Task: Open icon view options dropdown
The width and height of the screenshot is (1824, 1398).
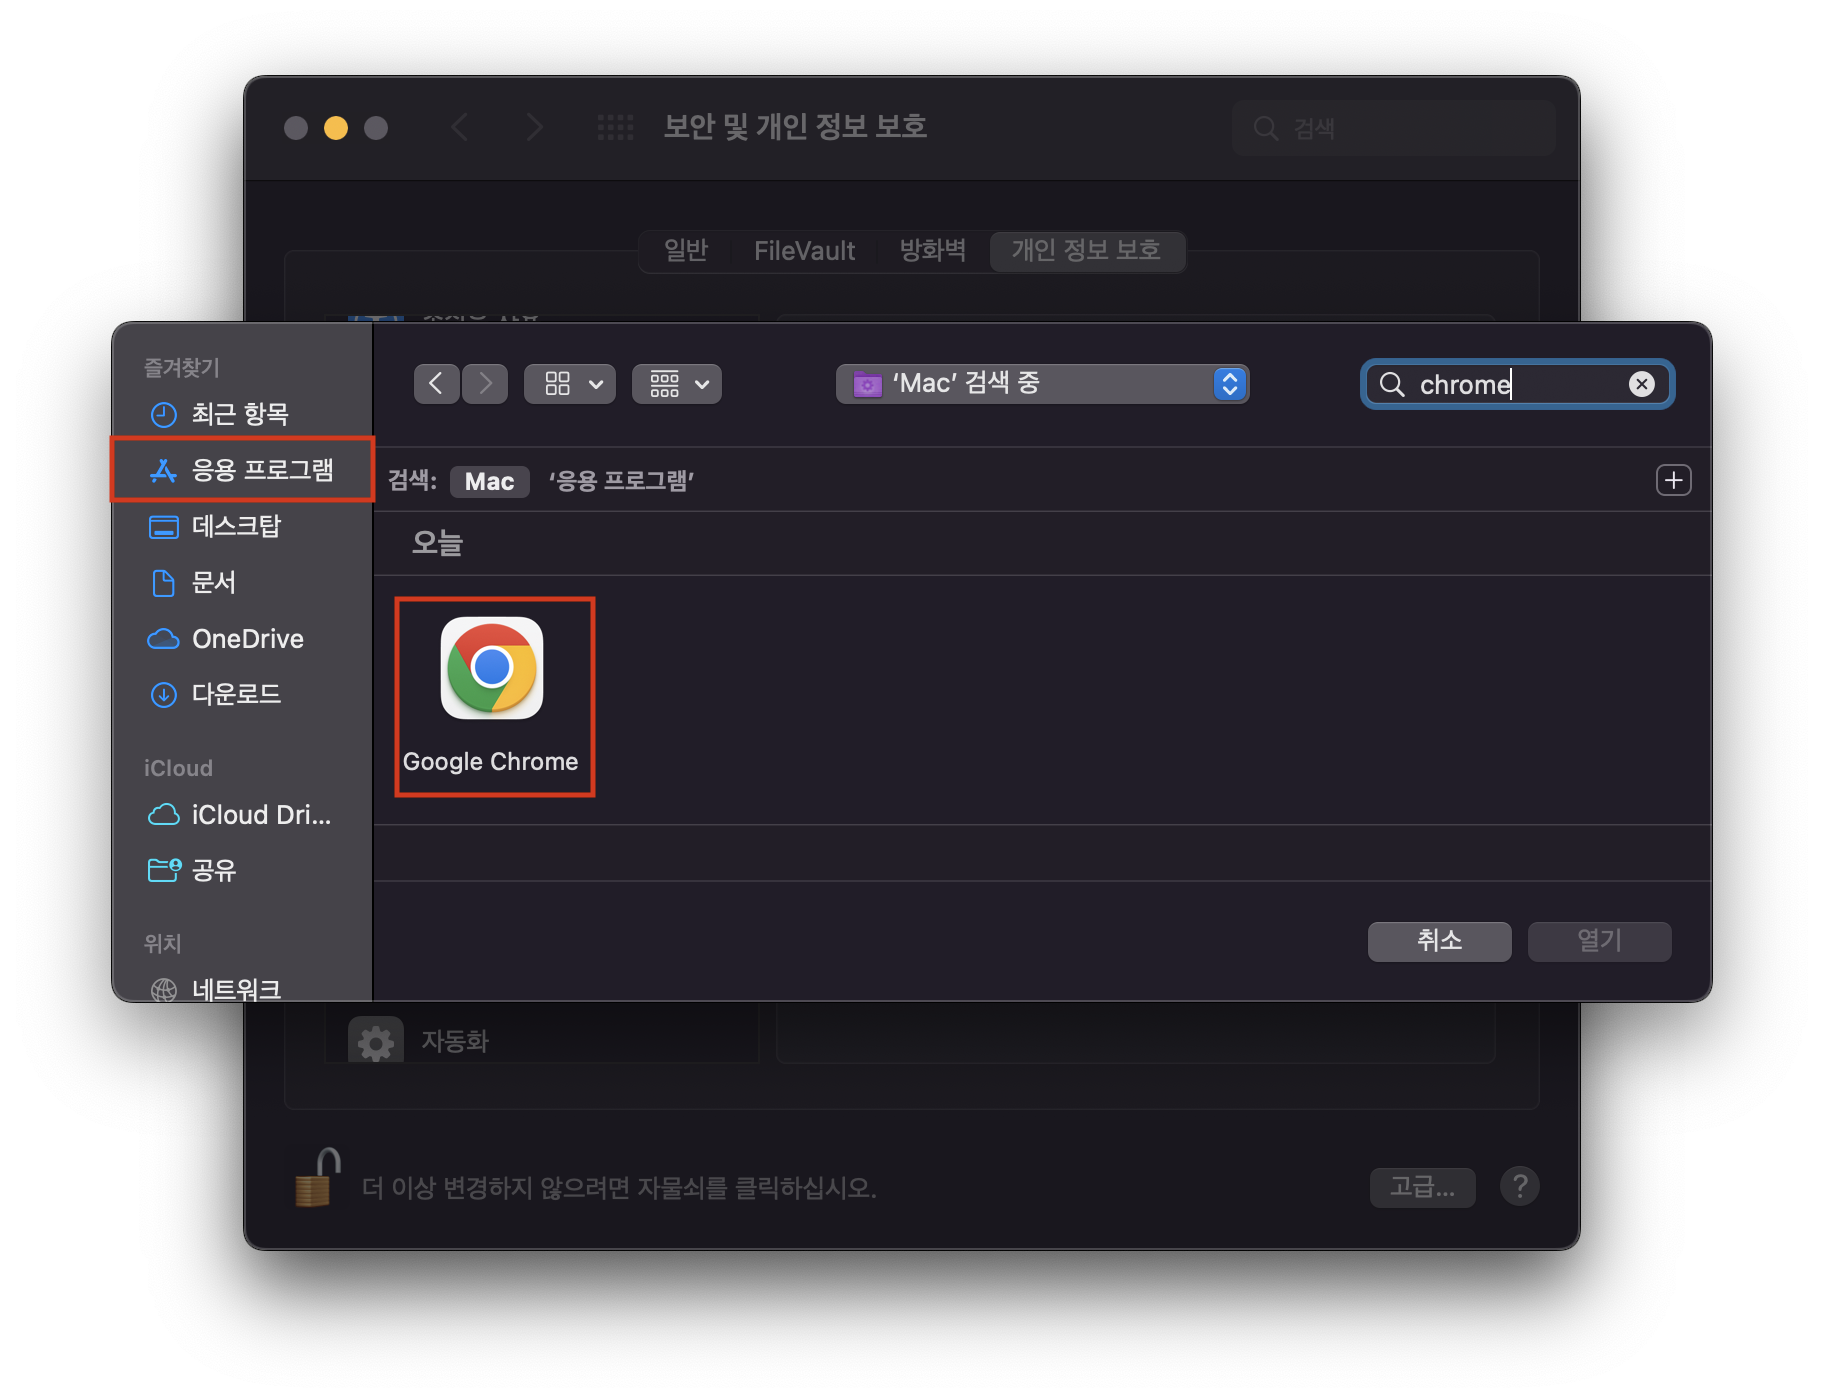Action: click(570, 384)
